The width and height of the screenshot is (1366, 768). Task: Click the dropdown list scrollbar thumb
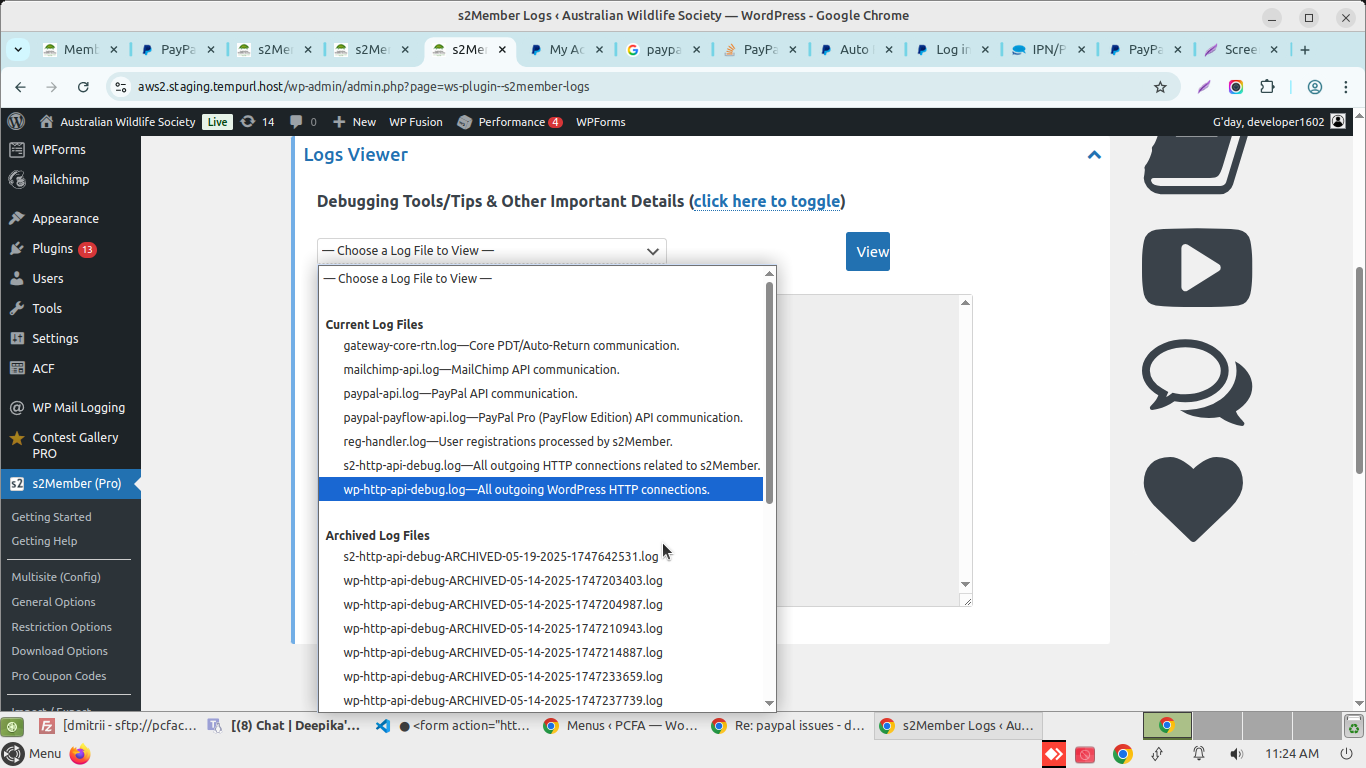pyautogui.click(x=769, y=392)
